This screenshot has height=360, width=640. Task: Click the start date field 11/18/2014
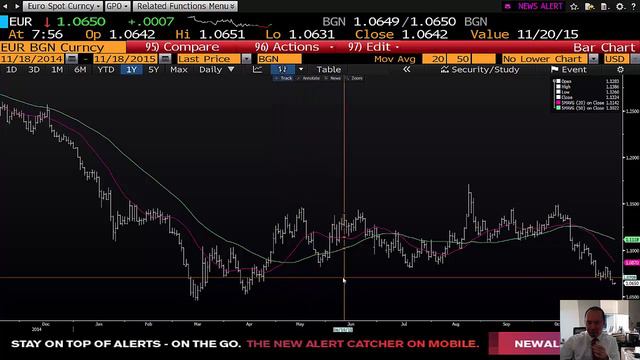click(x=32, y=59)
